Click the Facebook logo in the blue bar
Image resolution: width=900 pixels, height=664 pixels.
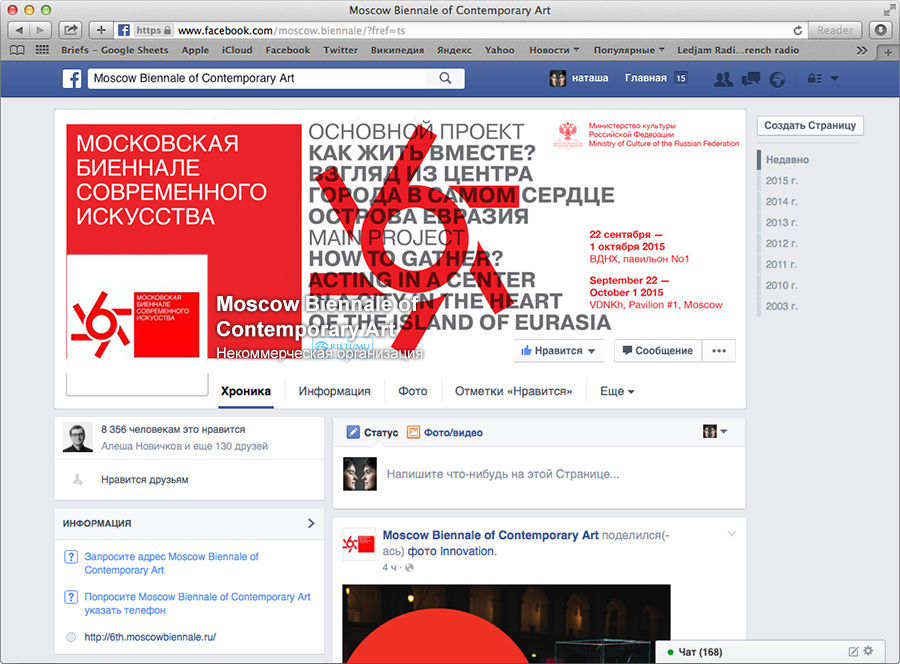click(x=72, y=79)
